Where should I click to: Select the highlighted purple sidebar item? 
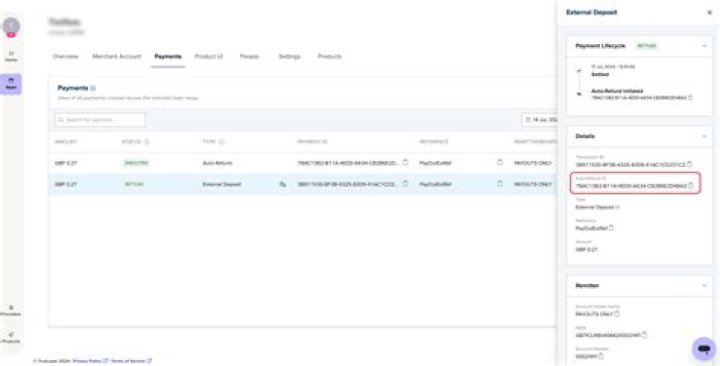point(11,84)
